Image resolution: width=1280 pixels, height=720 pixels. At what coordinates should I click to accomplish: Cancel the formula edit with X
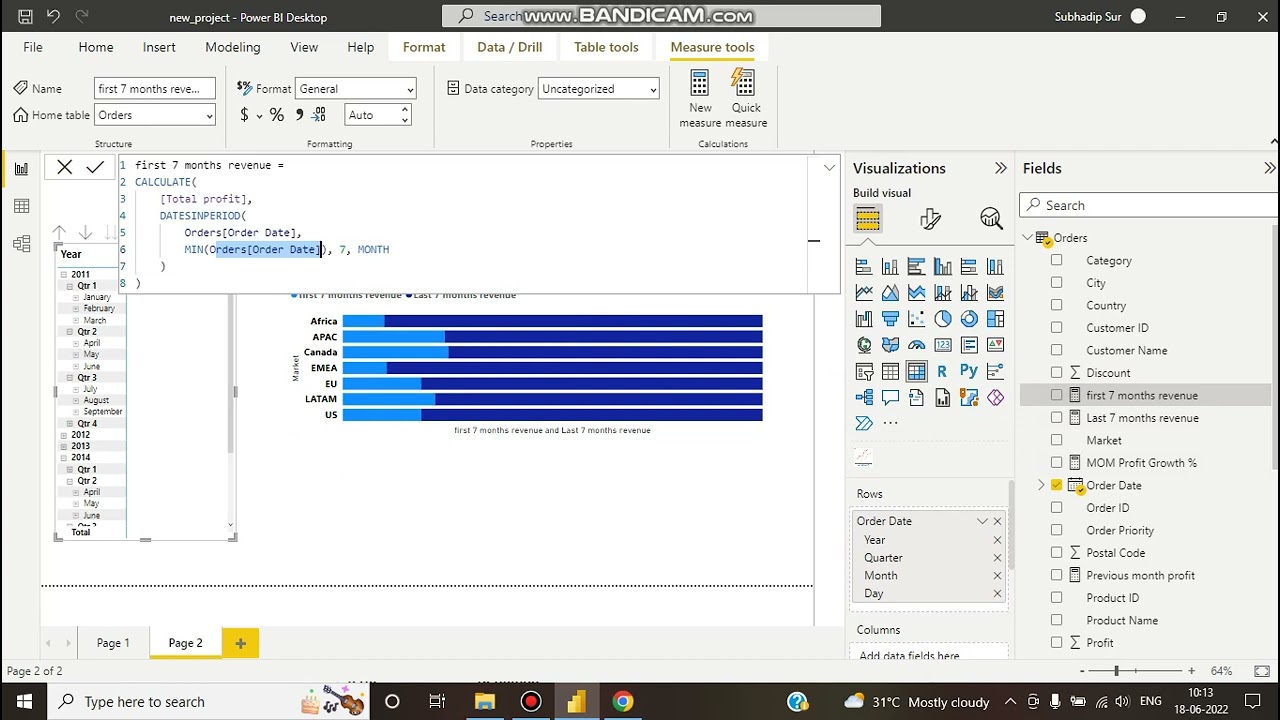pos(64,168)
